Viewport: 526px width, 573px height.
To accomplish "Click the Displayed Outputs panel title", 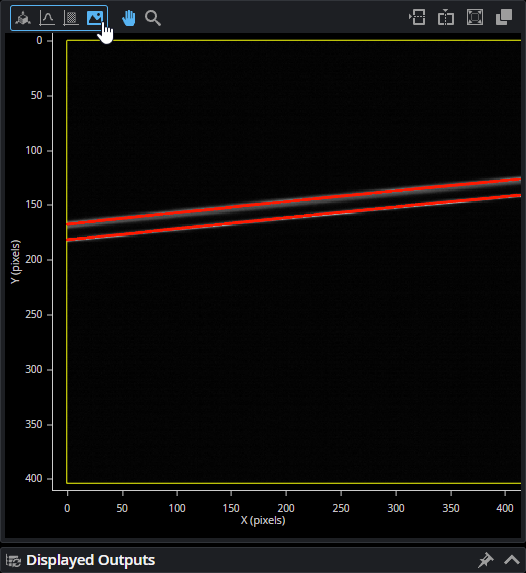I will click(91, 560).
